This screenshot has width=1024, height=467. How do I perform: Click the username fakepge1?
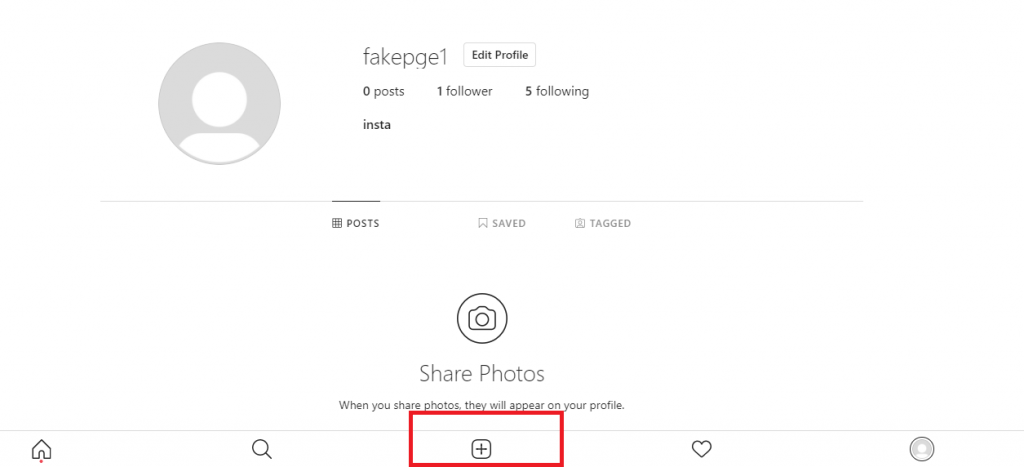404,56
